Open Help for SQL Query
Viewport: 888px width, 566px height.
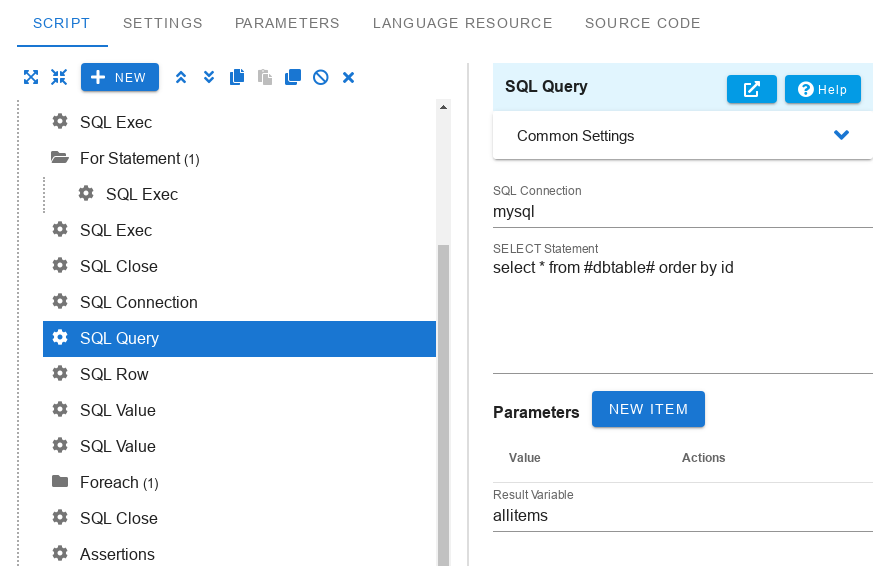[822, 89]
